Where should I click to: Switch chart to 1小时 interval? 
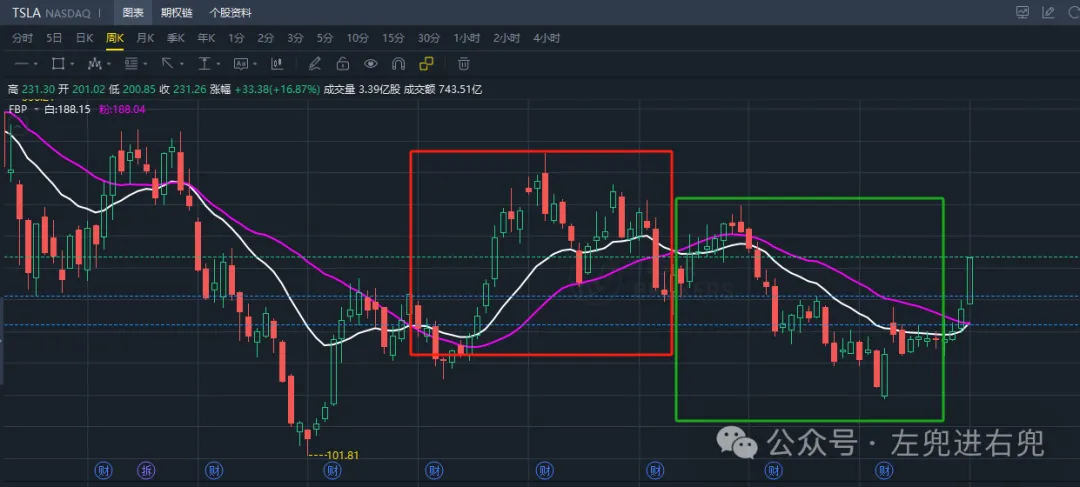point(466,38)
